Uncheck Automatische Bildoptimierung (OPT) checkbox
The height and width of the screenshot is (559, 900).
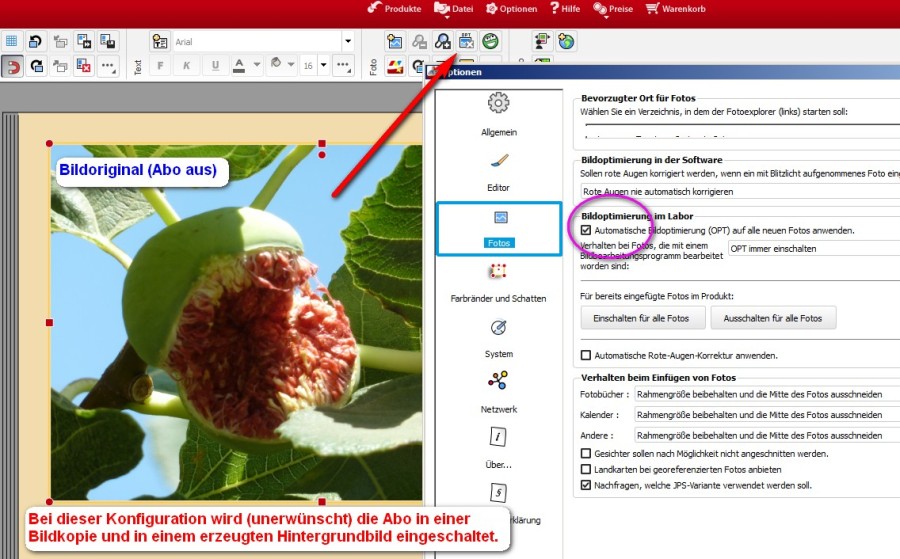click(586, 230)
